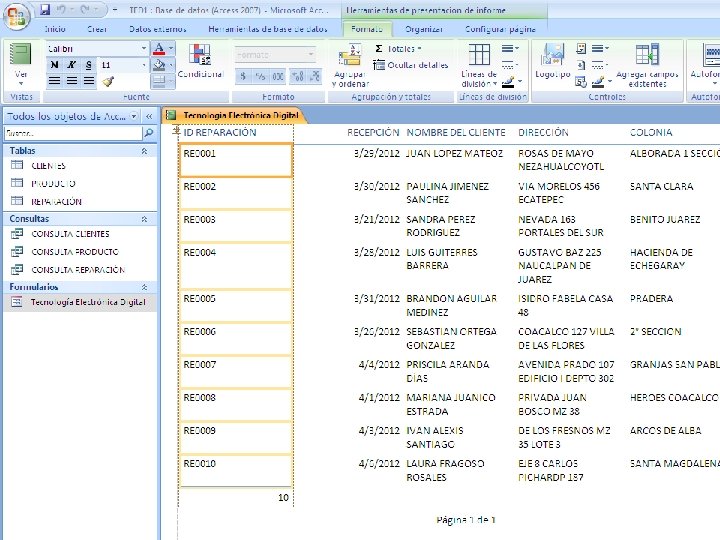Apply the font color A button

(x=158, y=48)
